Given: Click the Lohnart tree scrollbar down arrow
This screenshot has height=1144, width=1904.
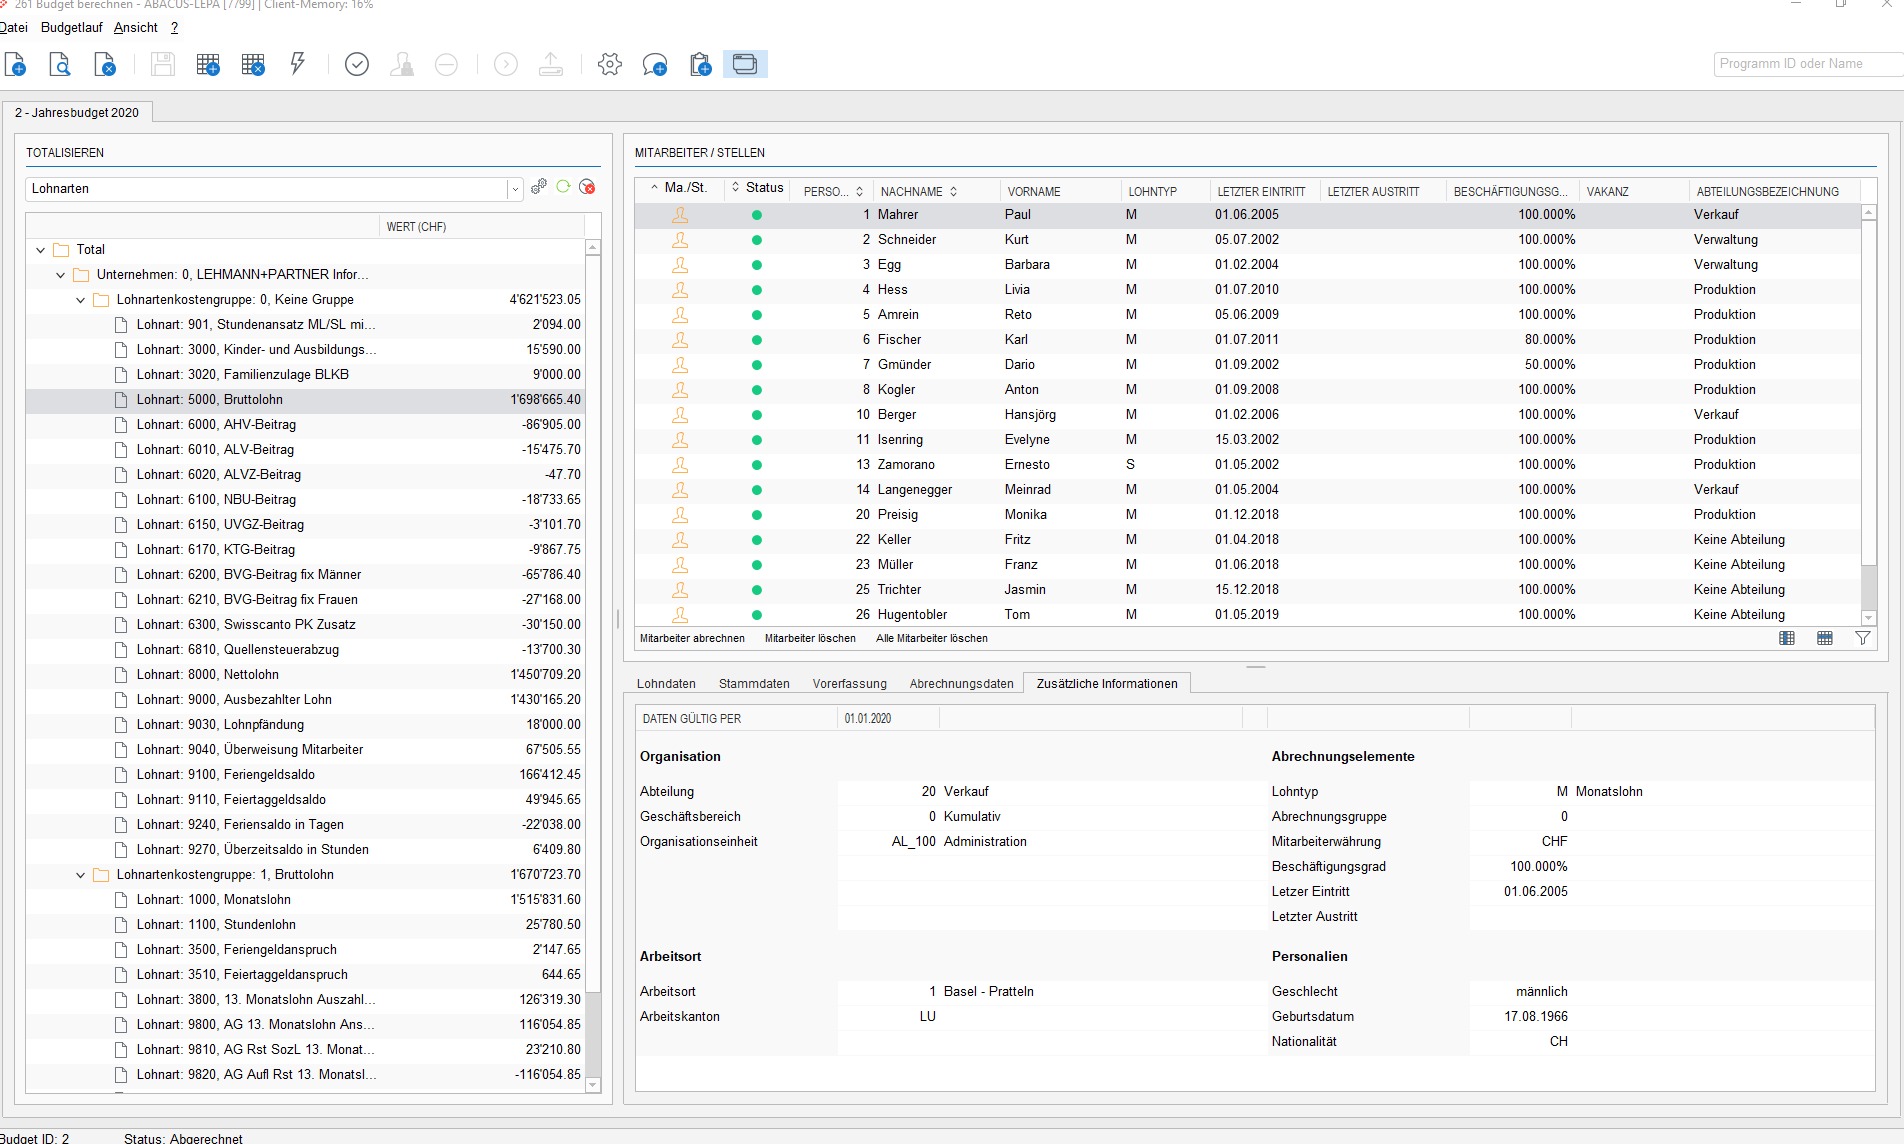Looking at the screenshot, I should pyautogui.click(x=593, y=1085).
